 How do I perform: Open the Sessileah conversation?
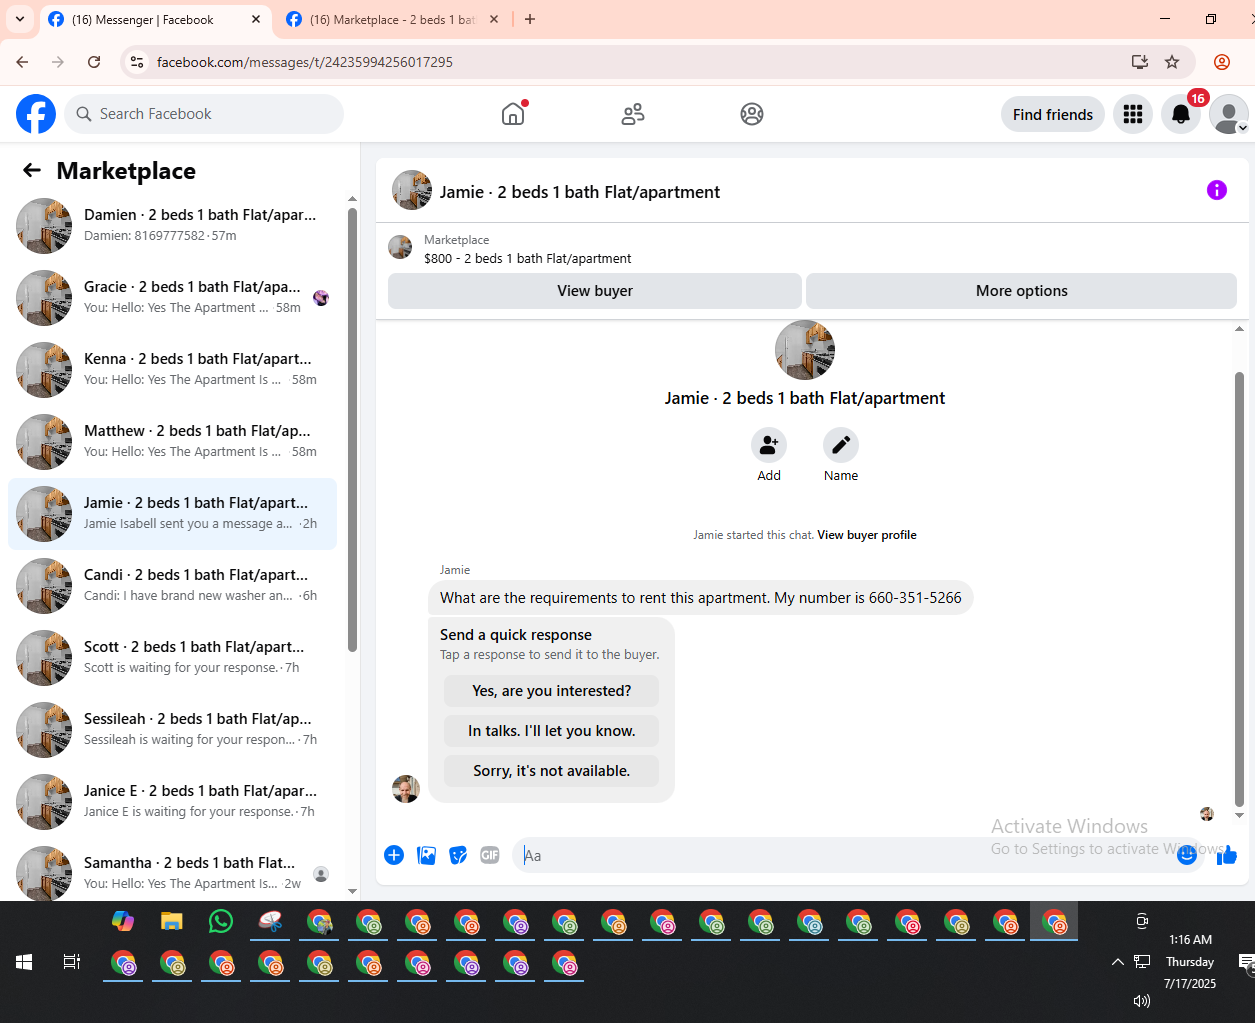coord(172,730)
